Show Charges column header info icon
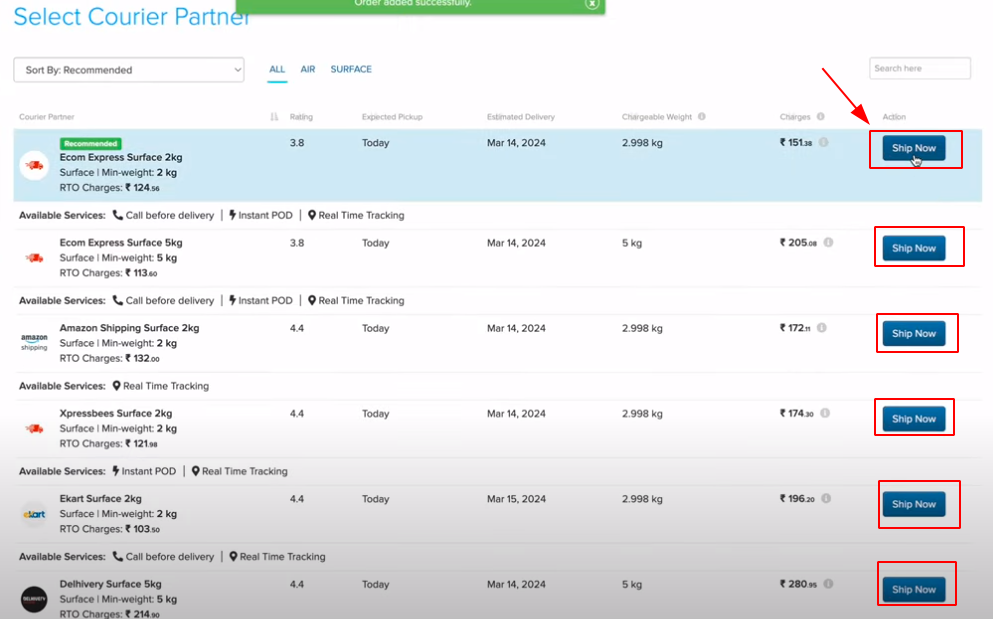The height and width of the screenshot is (619, 993). coord(821,117)
